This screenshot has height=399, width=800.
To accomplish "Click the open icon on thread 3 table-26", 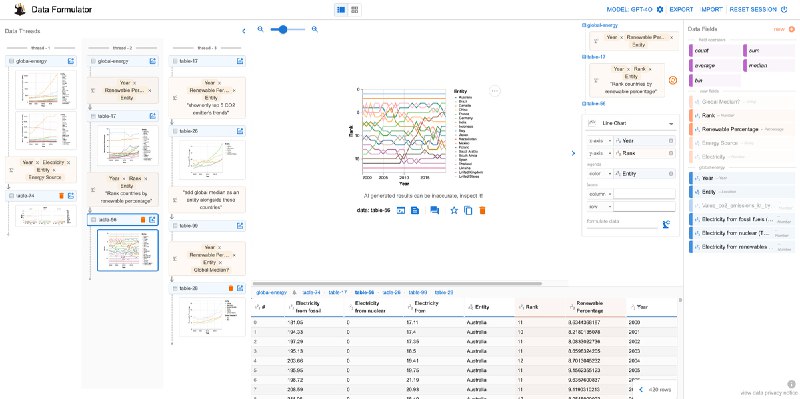I will click(x=240, y=131).
